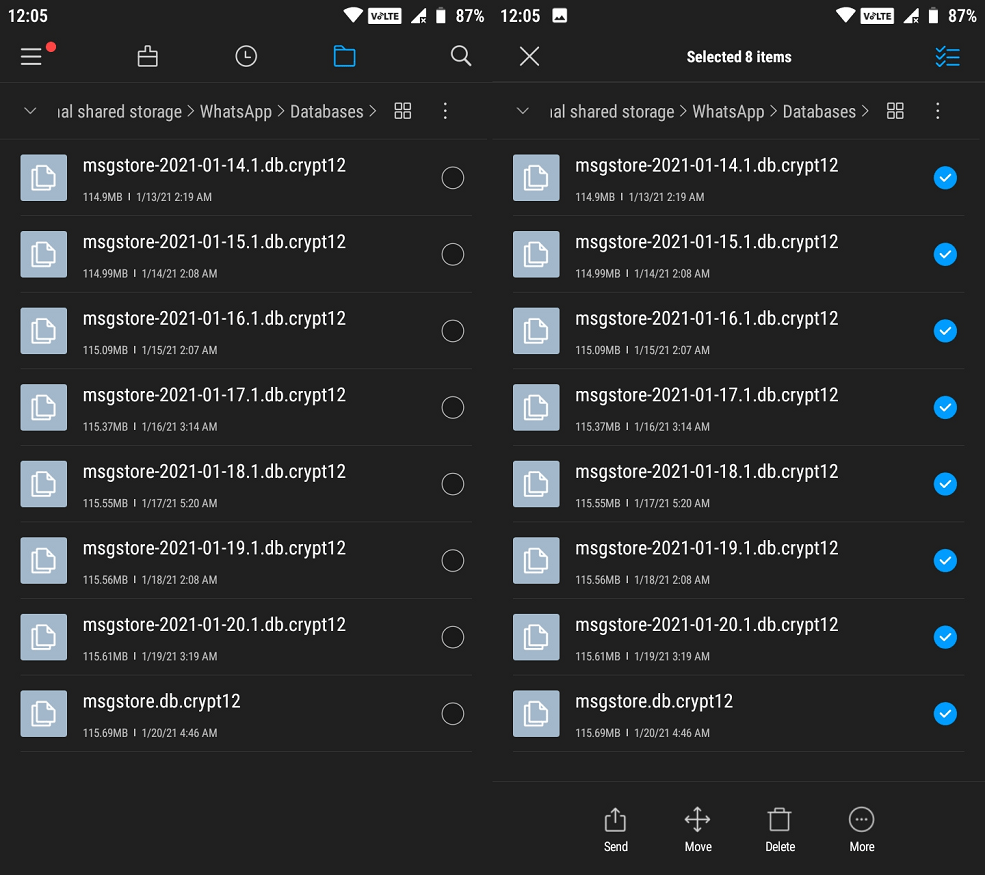Open three-dot overflow menu in left screen

[x=445, y=111]
